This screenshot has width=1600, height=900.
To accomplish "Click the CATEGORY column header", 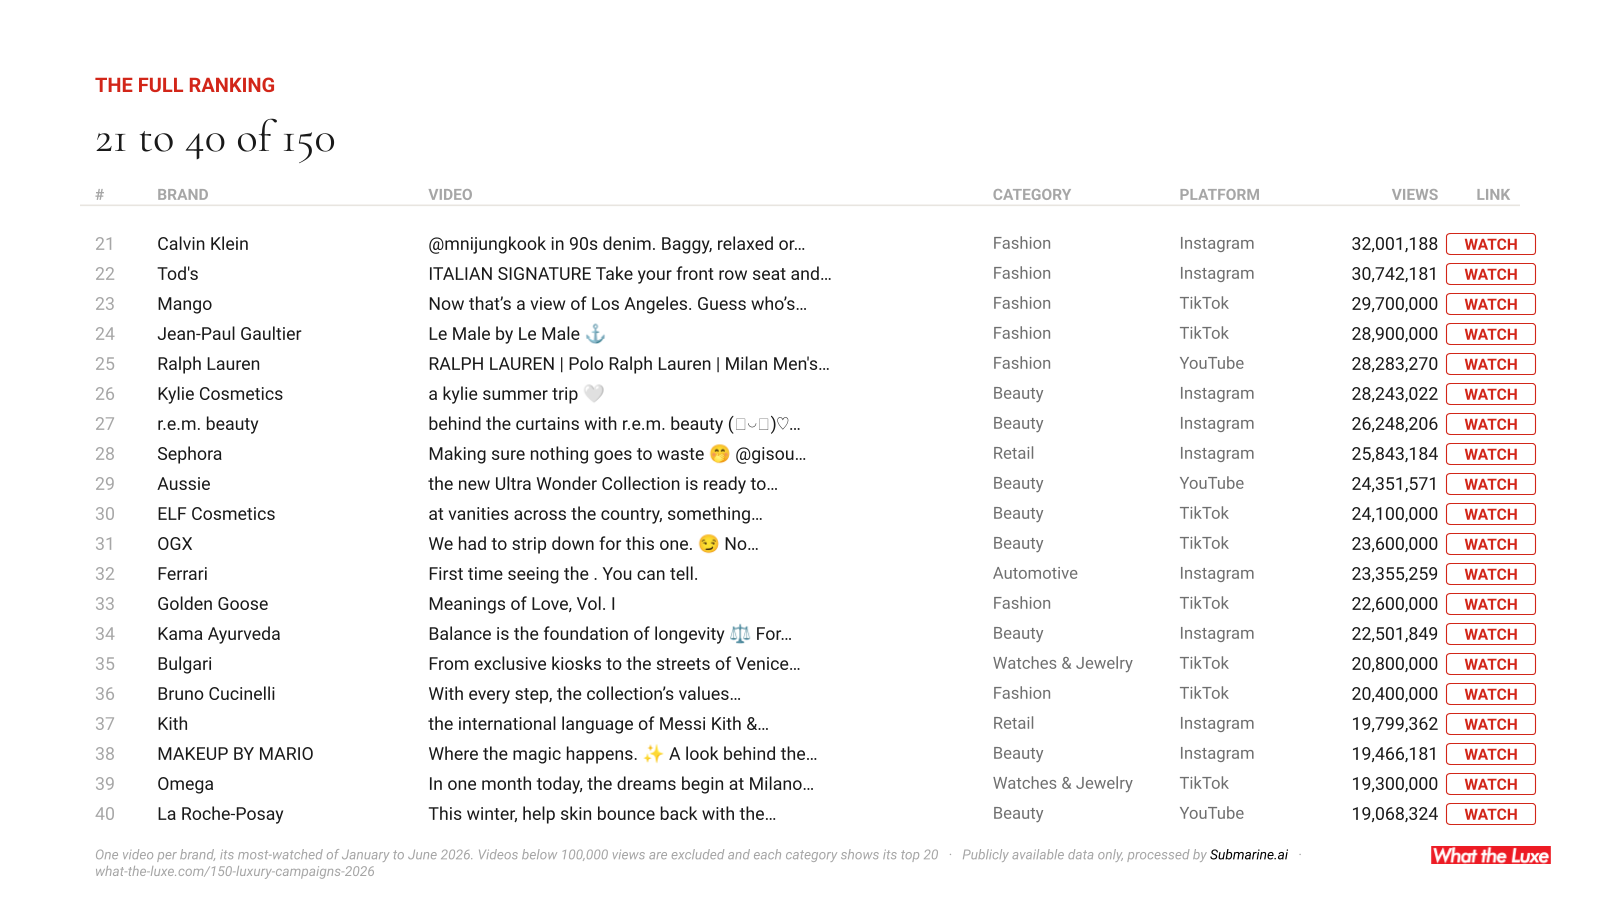I will tap(1032, 195).
